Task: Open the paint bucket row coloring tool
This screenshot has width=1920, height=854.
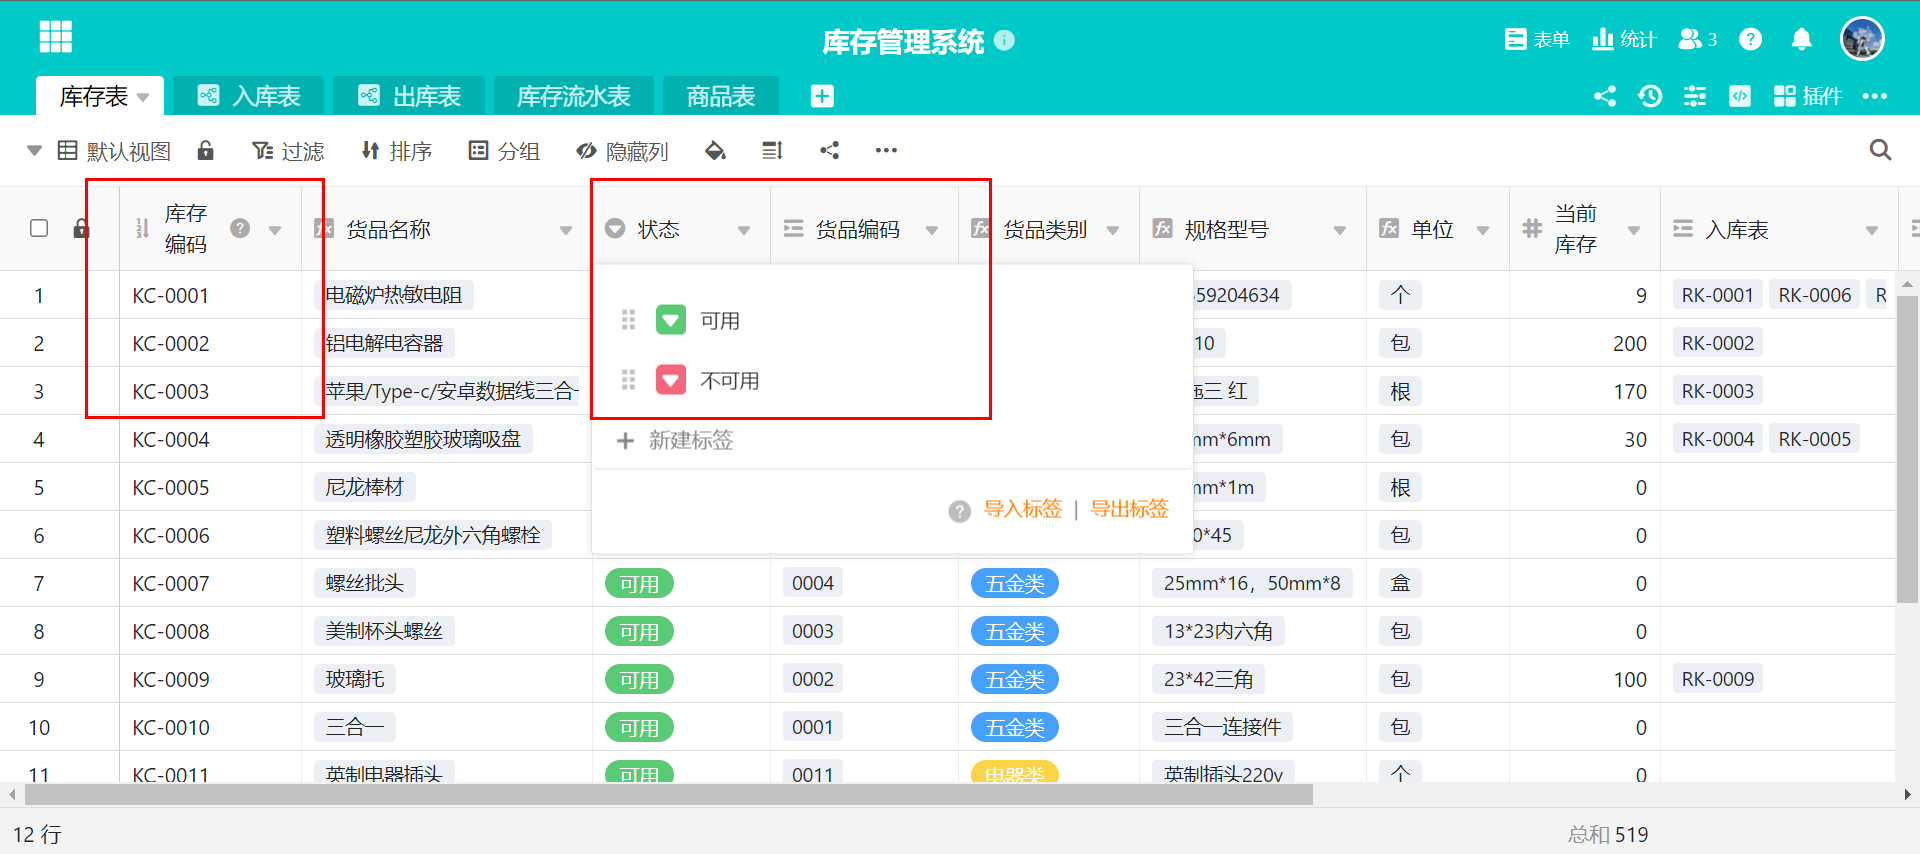Action: coord(715,150)
